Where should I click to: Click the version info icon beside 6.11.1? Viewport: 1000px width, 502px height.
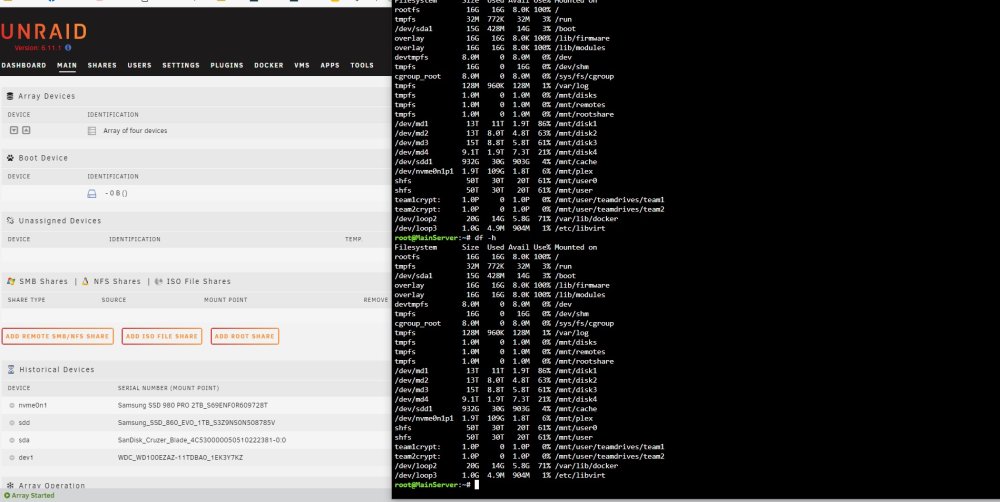point(68,48)
